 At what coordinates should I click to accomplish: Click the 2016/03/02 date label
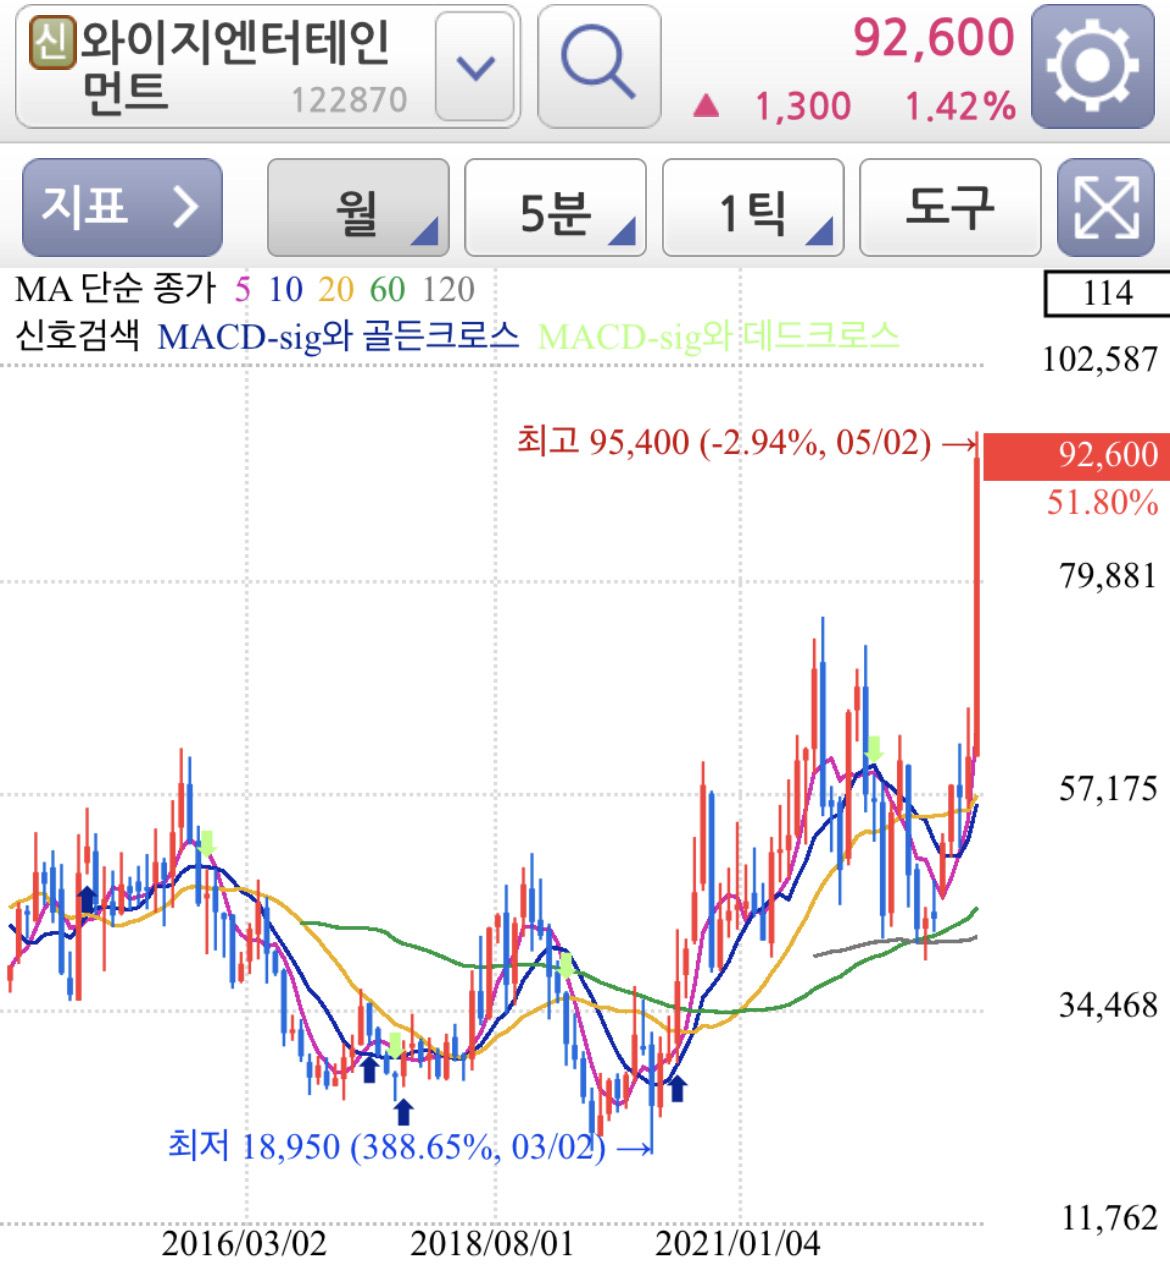(x=244, y=1244)
